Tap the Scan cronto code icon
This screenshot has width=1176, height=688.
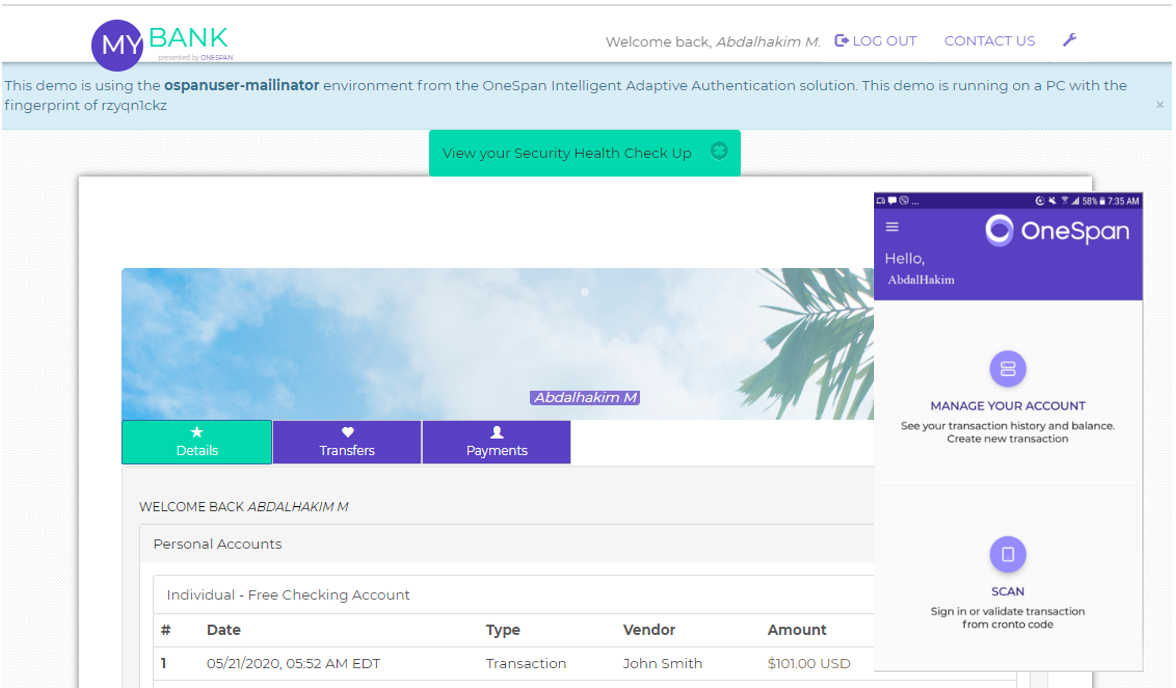tap(1007, 554)
